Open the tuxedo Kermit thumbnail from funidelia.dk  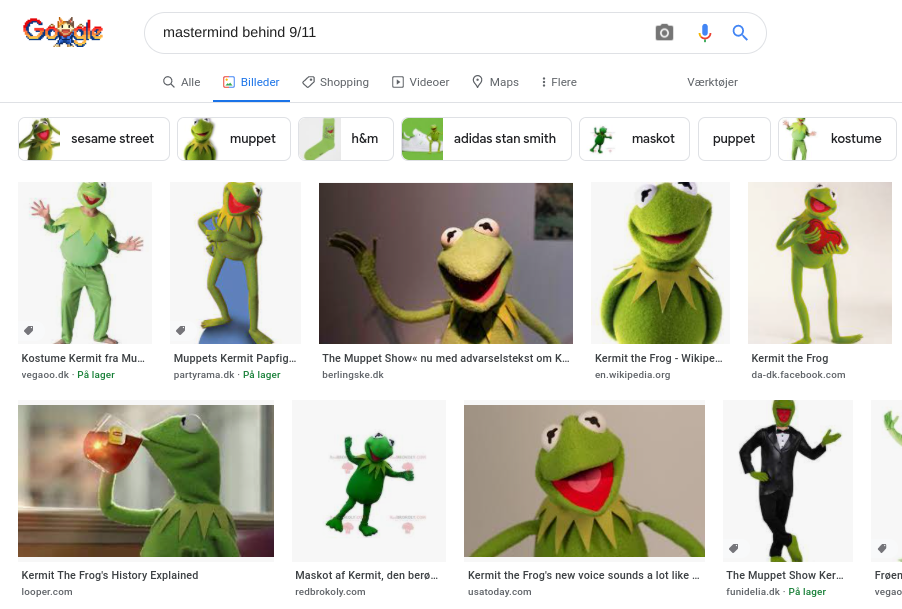coord(787,480)
